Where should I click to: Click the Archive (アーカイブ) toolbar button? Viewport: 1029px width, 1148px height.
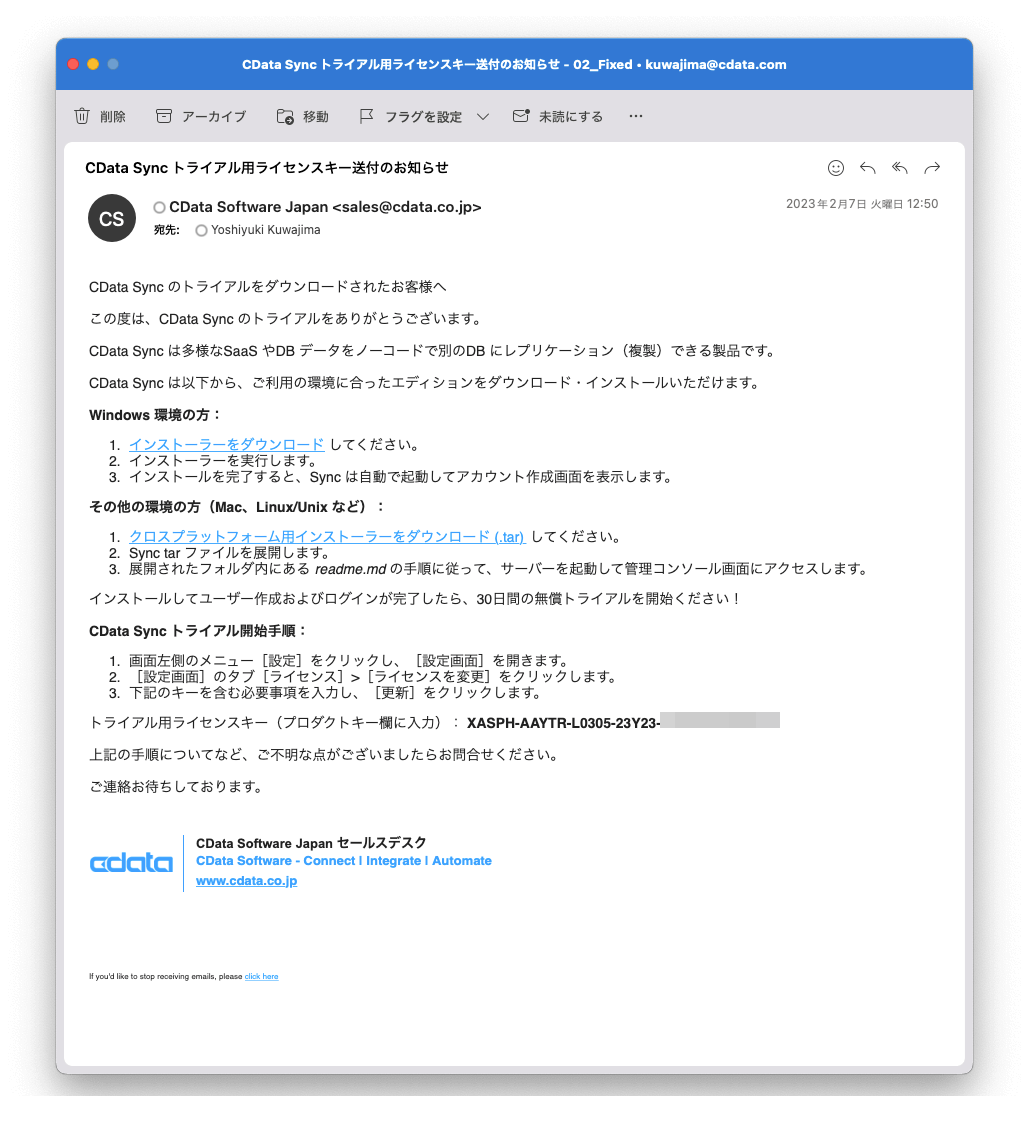(x=201, y=116)
